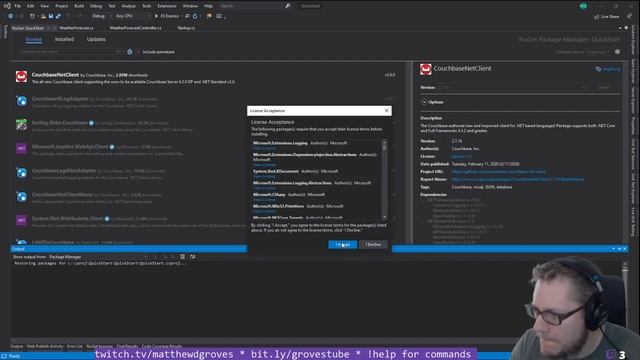The width and height of the screenshot is (640, 360).
Task: Click the I Decline button
Action: click(x=373, y=244)
